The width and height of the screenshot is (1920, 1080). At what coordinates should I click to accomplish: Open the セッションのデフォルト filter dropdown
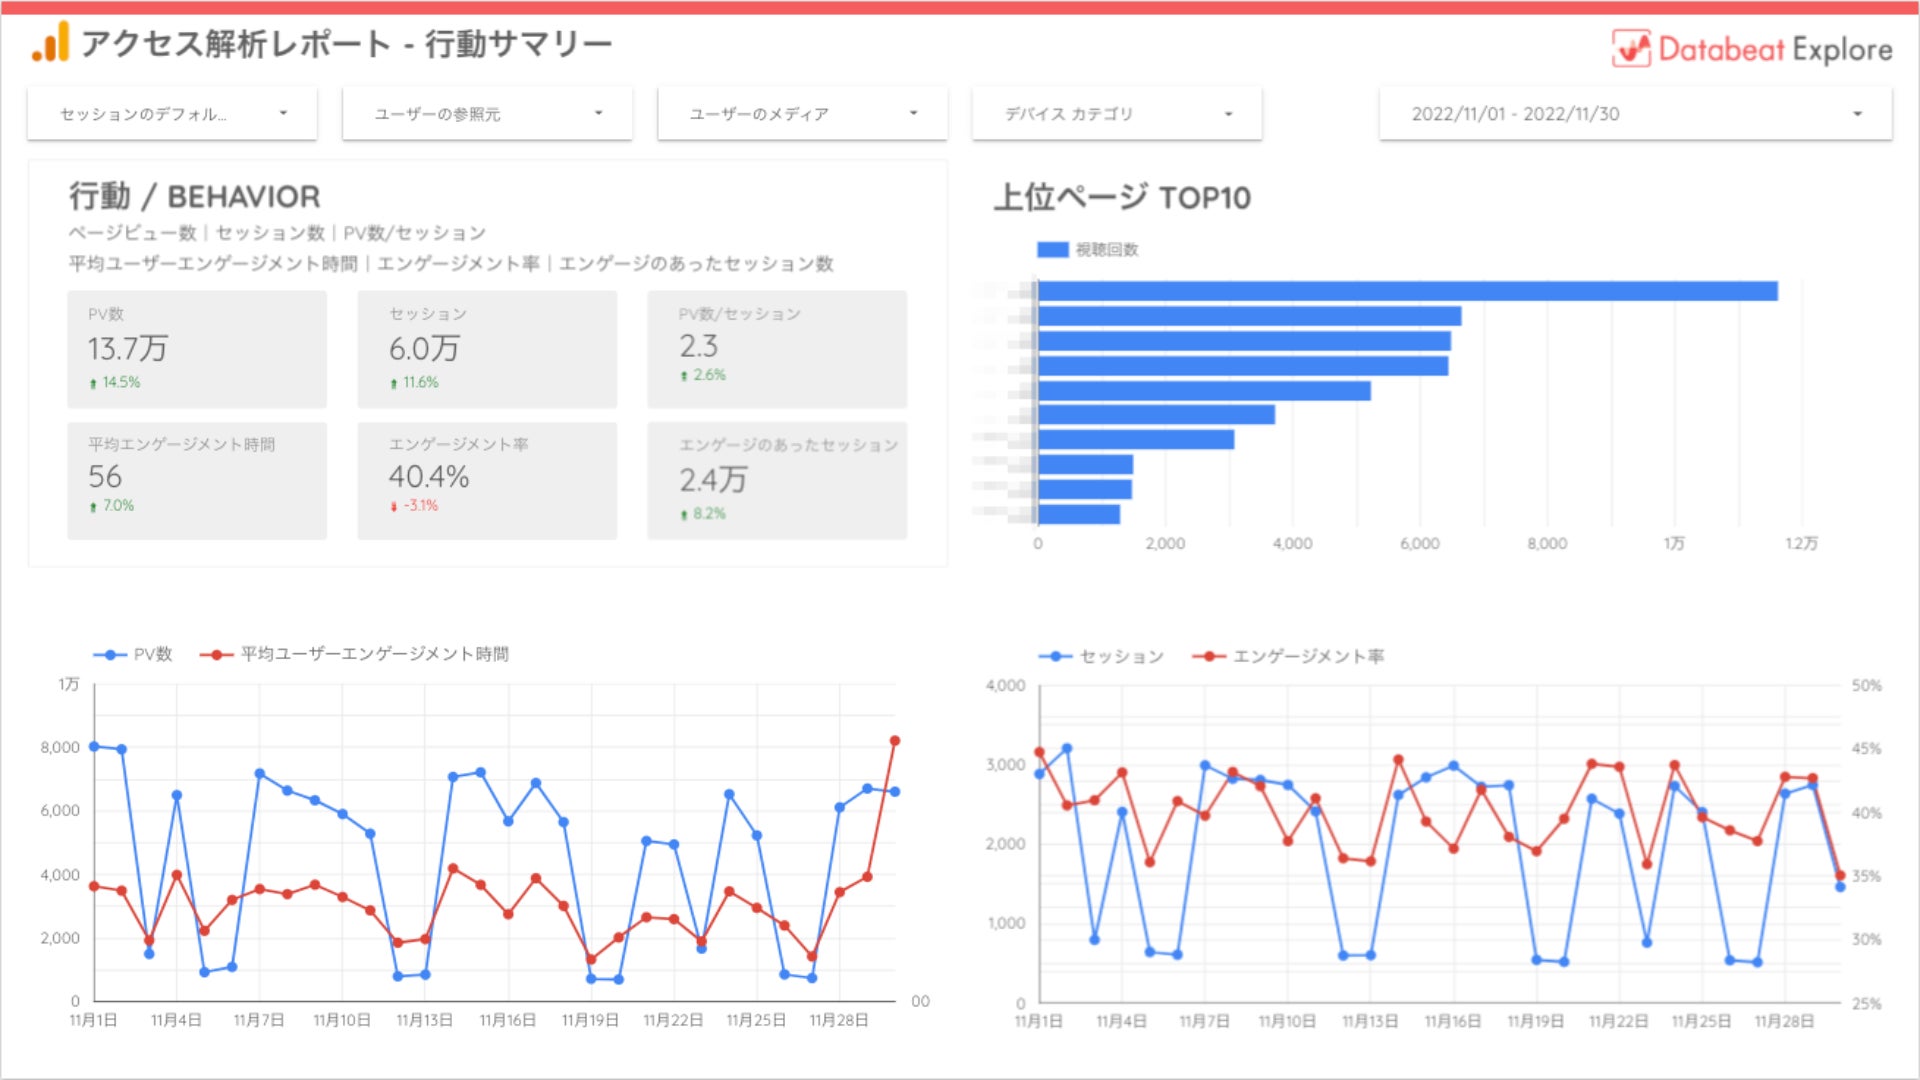tap(172, 114)
